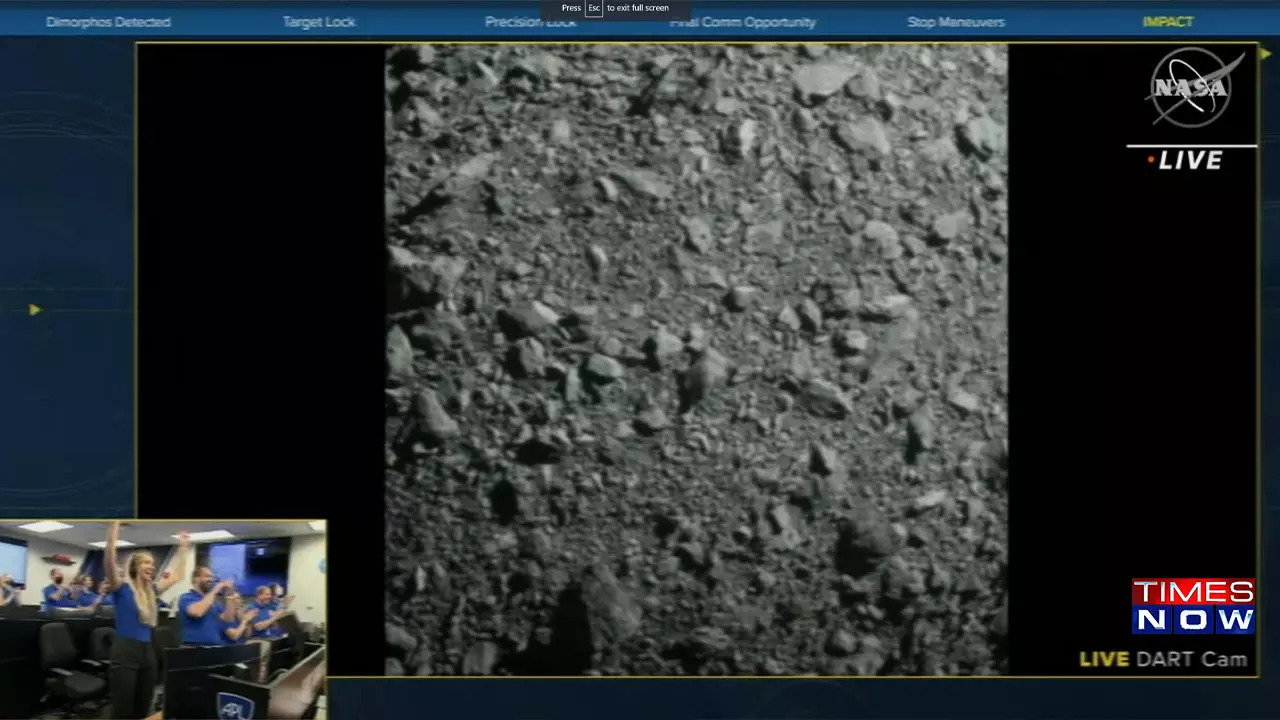Image resolution: width=1280 pixels, height=720 pixels.
Task: Click the mission progress timeline bar
Action: coord(640,21)
